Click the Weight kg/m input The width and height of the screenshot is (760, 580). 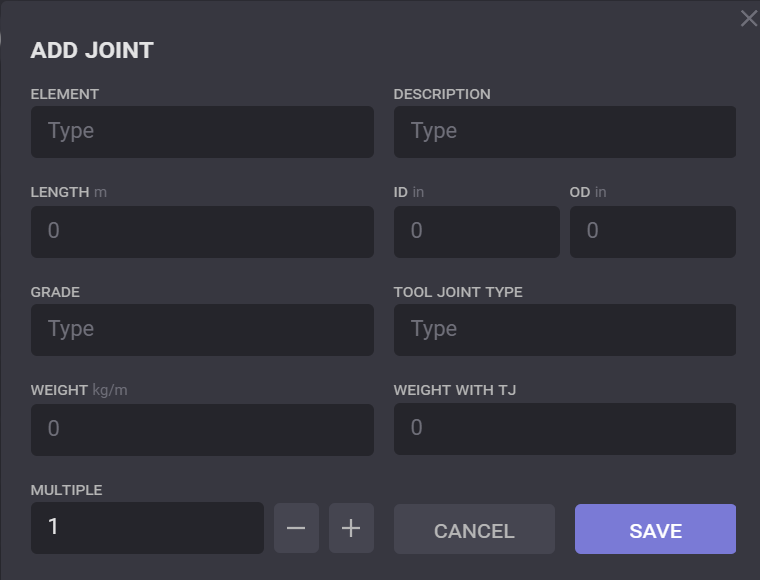click(x=202, y=429)
